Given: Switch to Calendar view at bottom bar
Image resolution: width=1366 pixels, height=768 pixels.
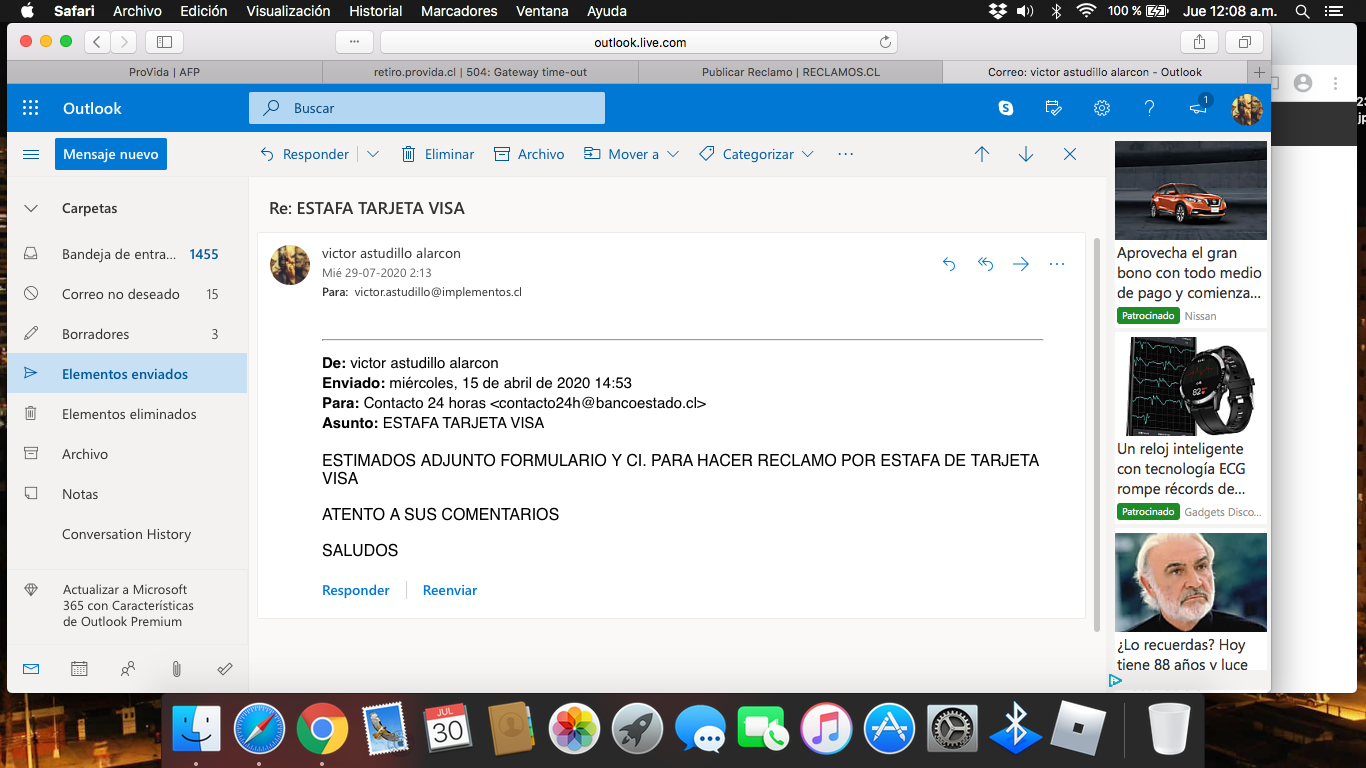Looking at the screenshot, I should coord(79,669).
